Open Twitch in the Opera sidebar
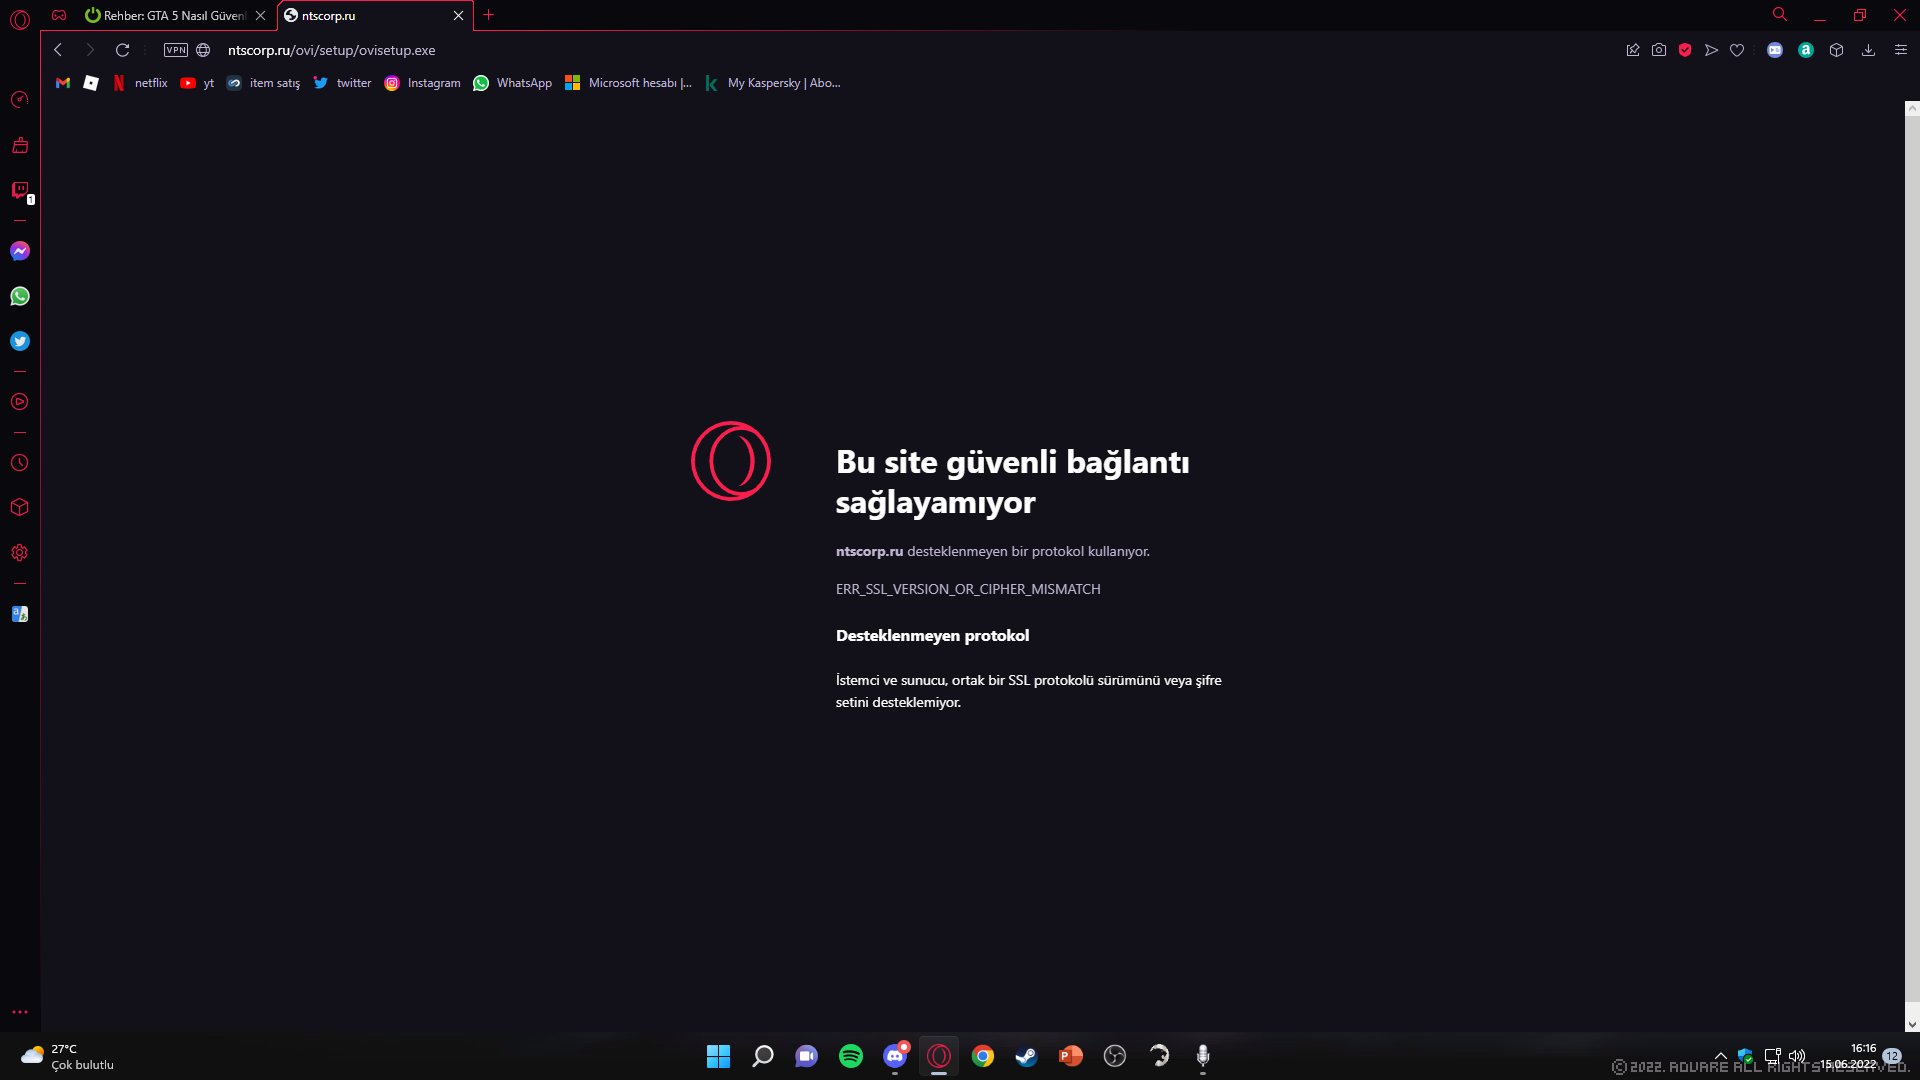Viewport: 1920px width, 1080px height. pos(20,190)
